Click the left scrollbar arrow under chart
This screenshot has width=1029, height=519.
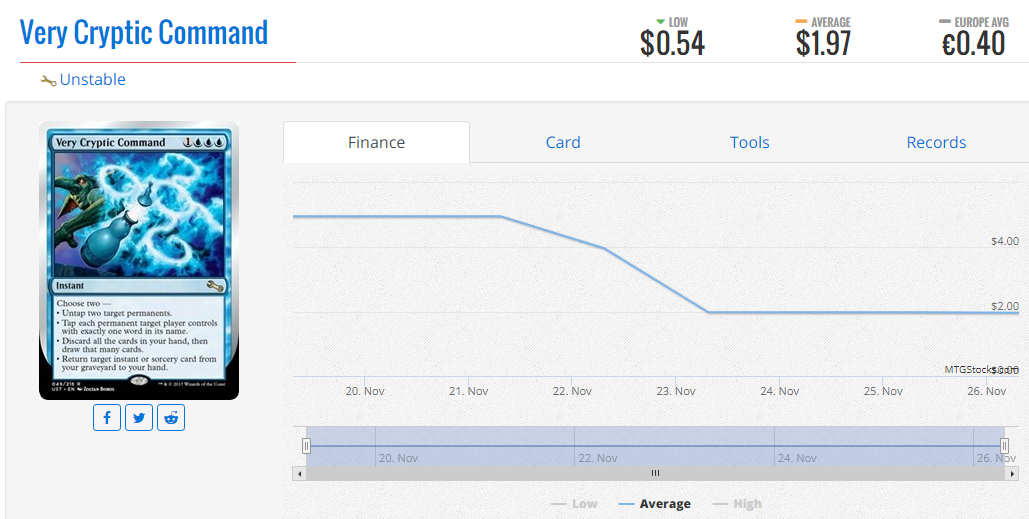tap(299, 473)
